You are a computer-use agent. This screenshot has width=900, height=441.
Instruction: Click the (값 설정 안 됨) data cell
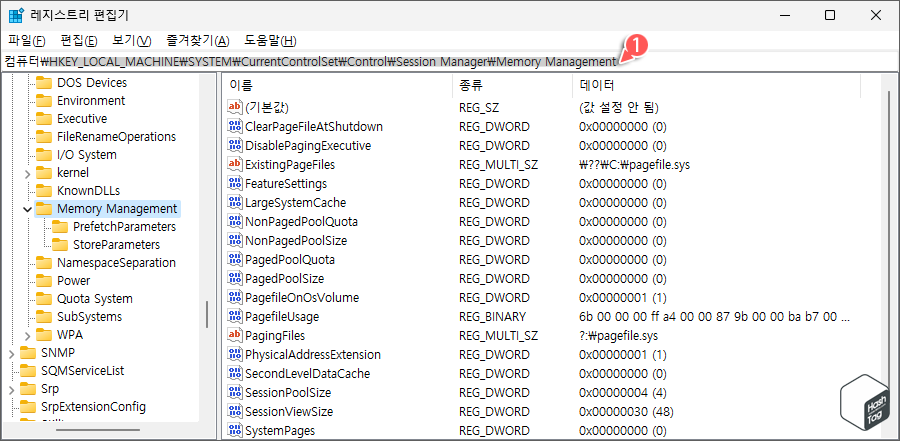pos(619,107)
